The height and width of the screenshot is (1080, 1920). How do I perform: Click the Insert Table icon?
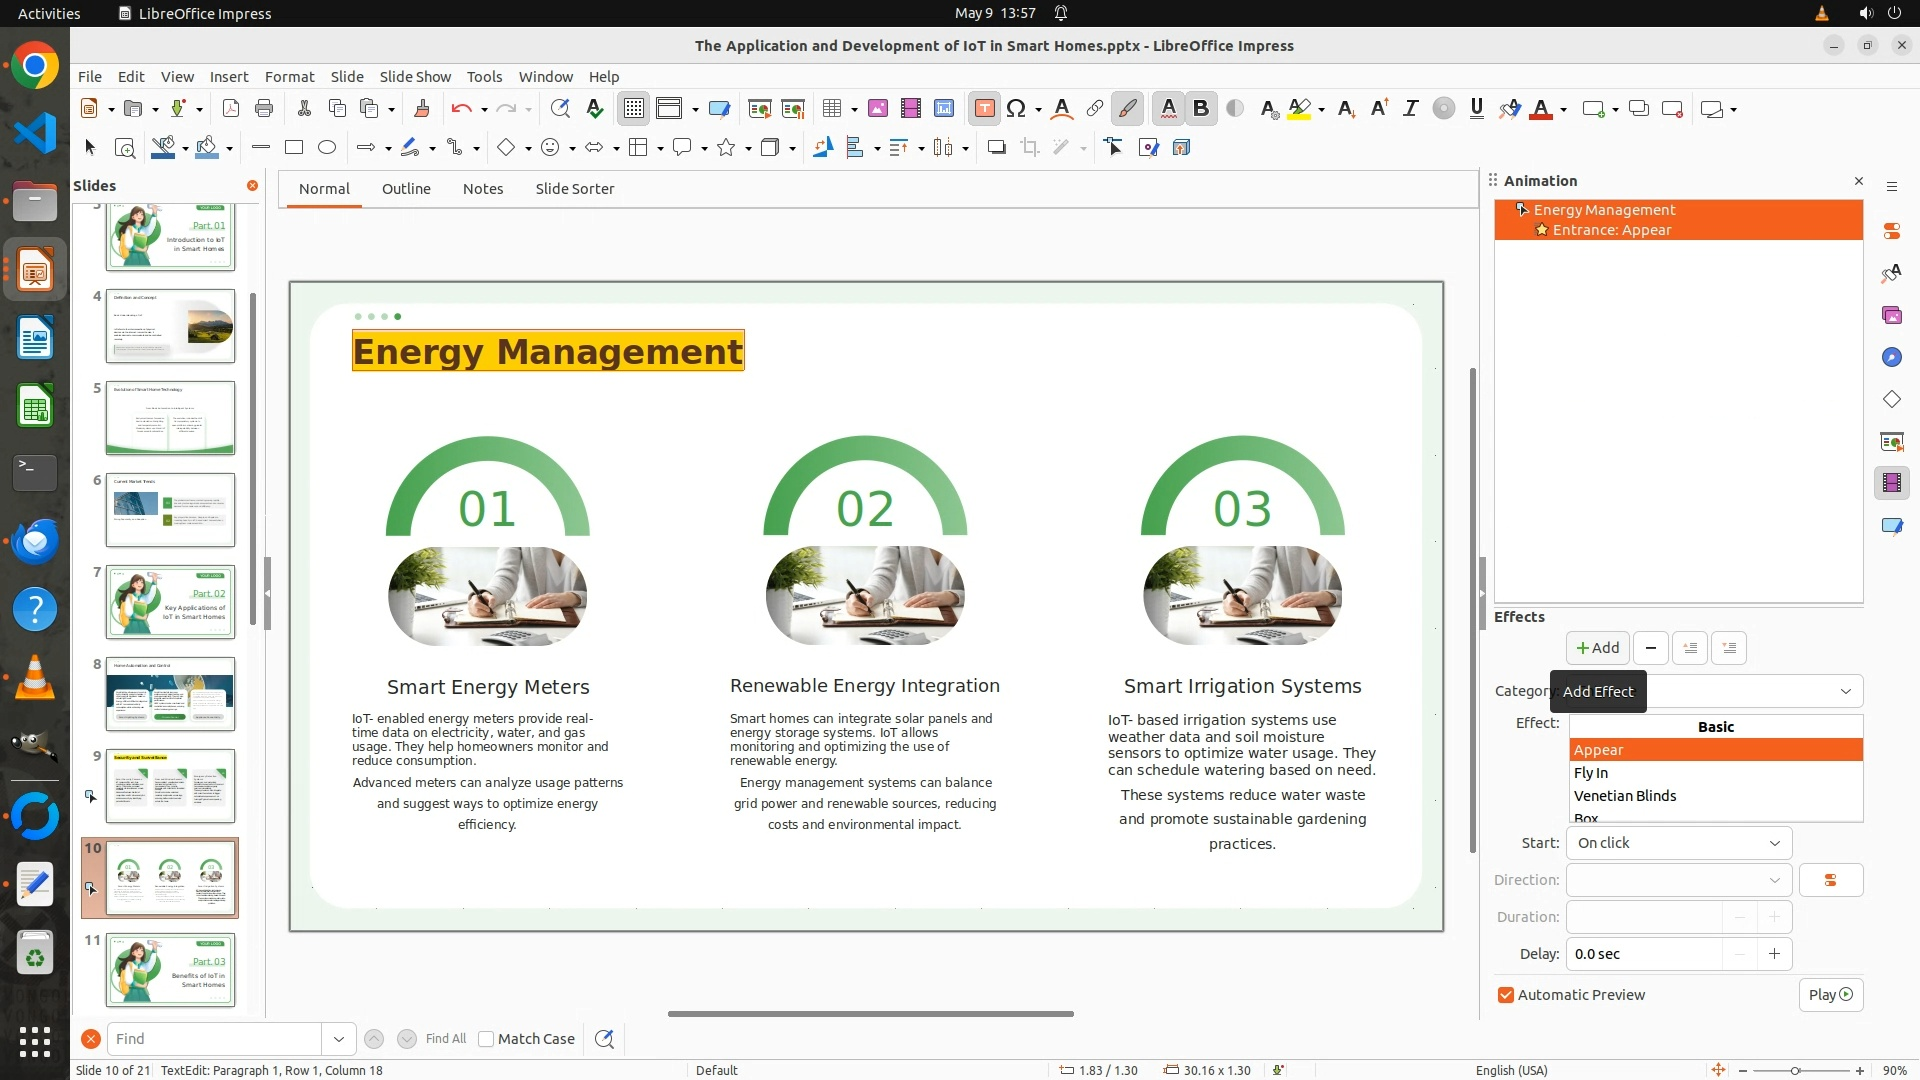click(x=831, y=109)
